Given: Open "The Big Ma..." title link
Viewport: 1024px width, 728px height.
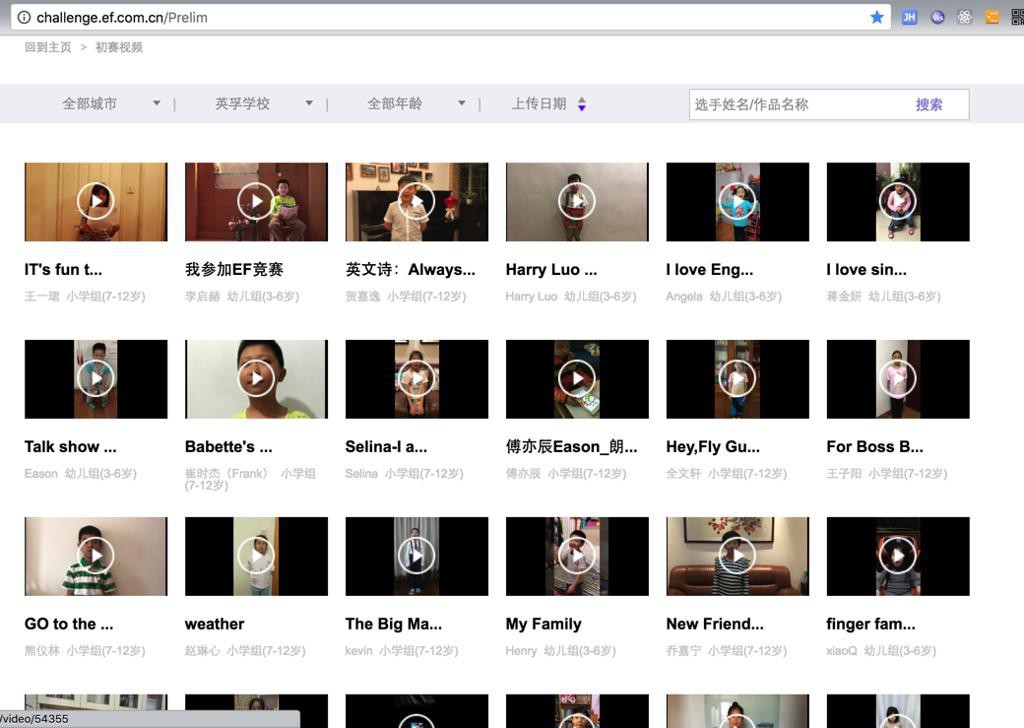Looking at the screenshot, I should click(394, 624).
